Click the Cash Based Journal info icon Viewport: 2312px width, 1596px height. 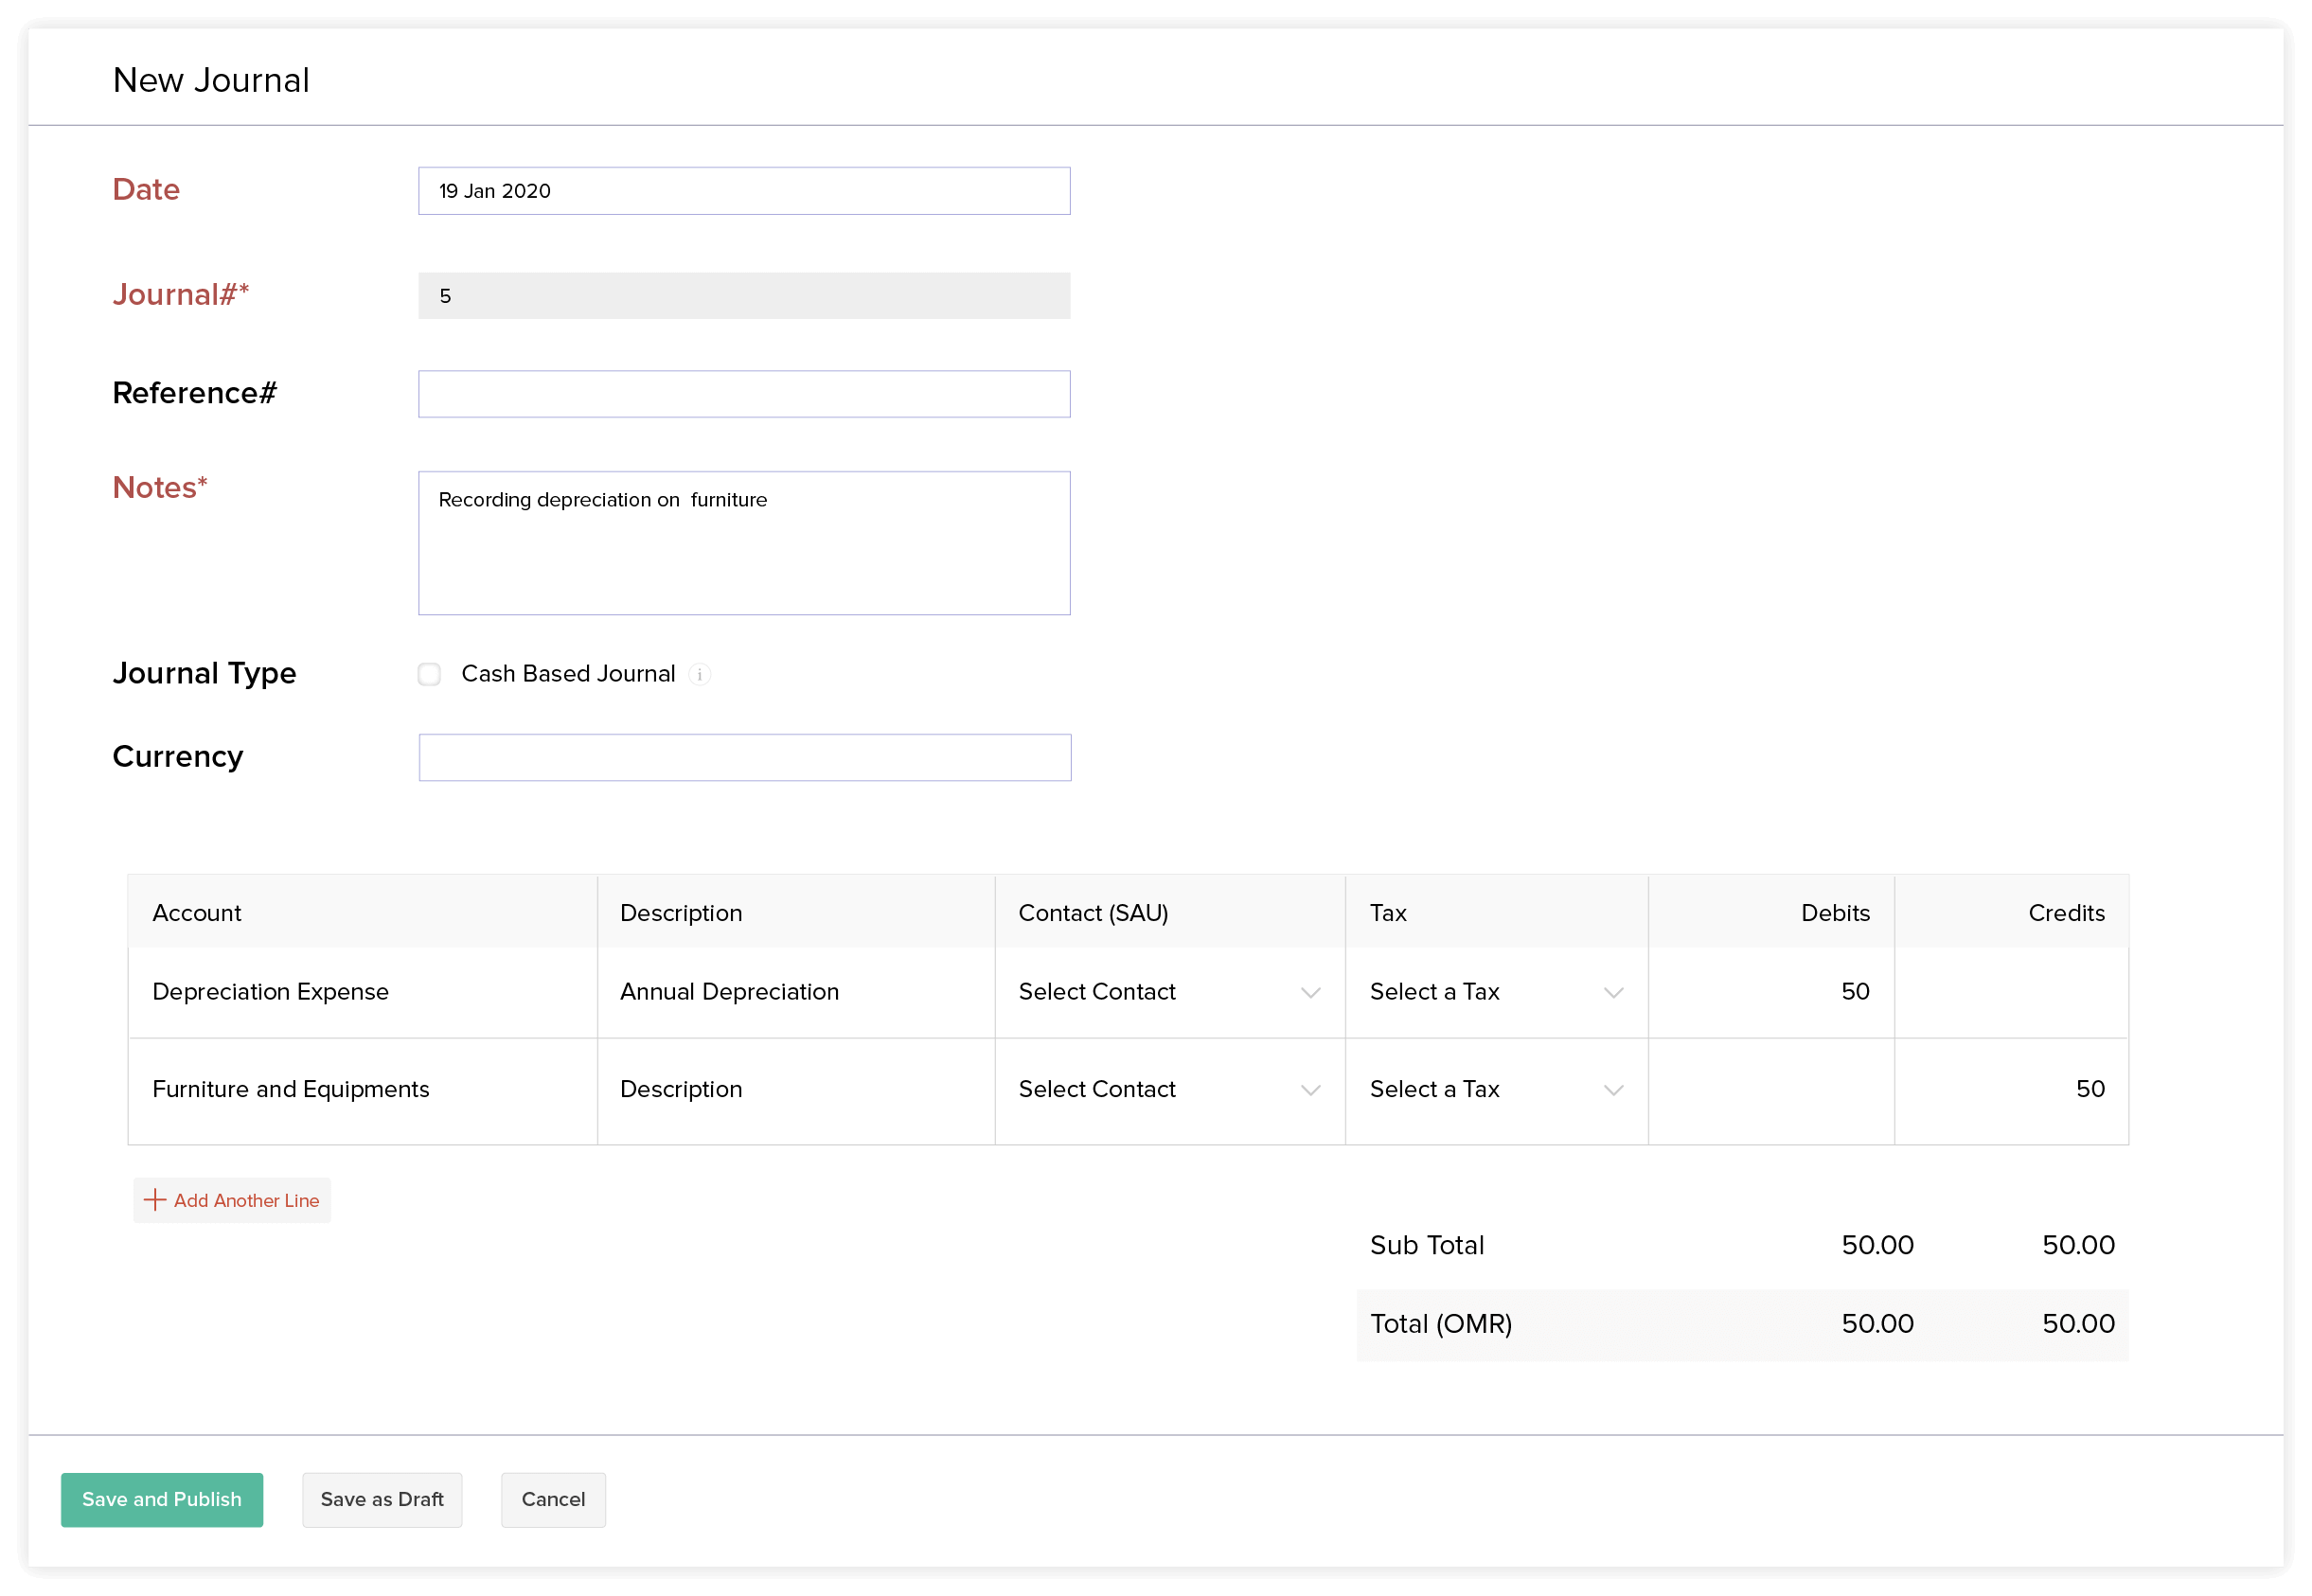(x=700, y=674)
